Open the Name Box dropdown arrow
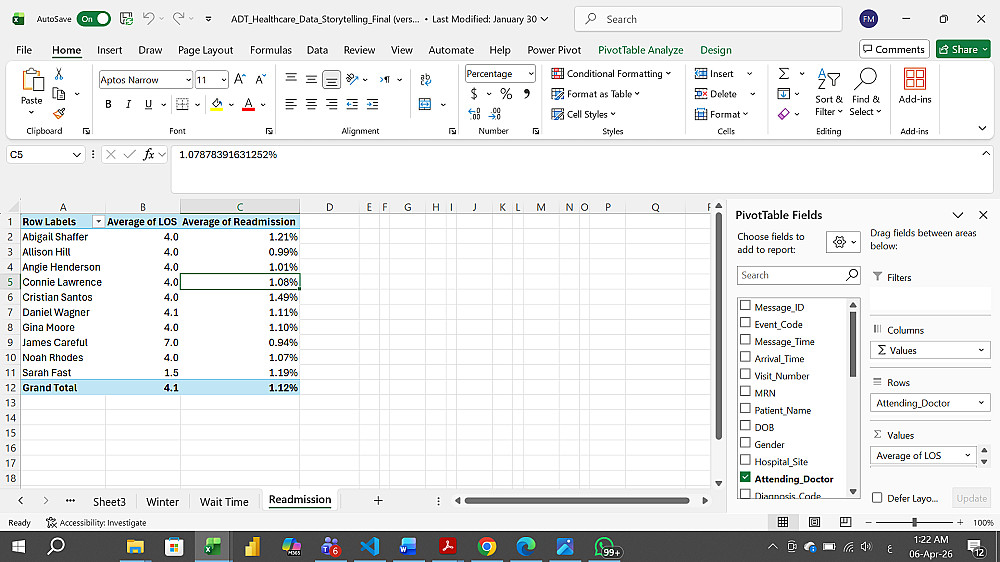 click(77, 154)
